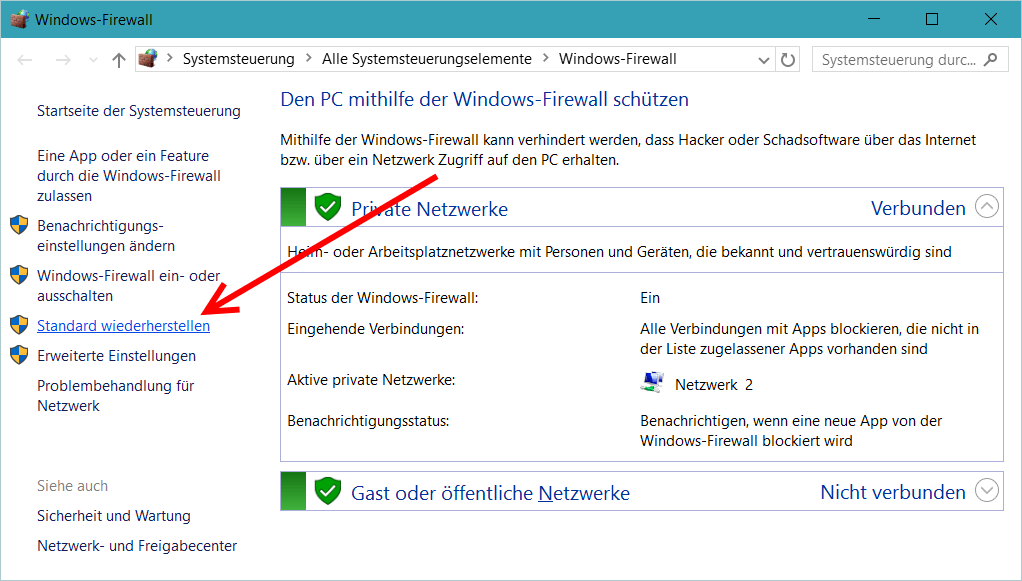Click the refresh button beside address bar

[x=788, y=60]
